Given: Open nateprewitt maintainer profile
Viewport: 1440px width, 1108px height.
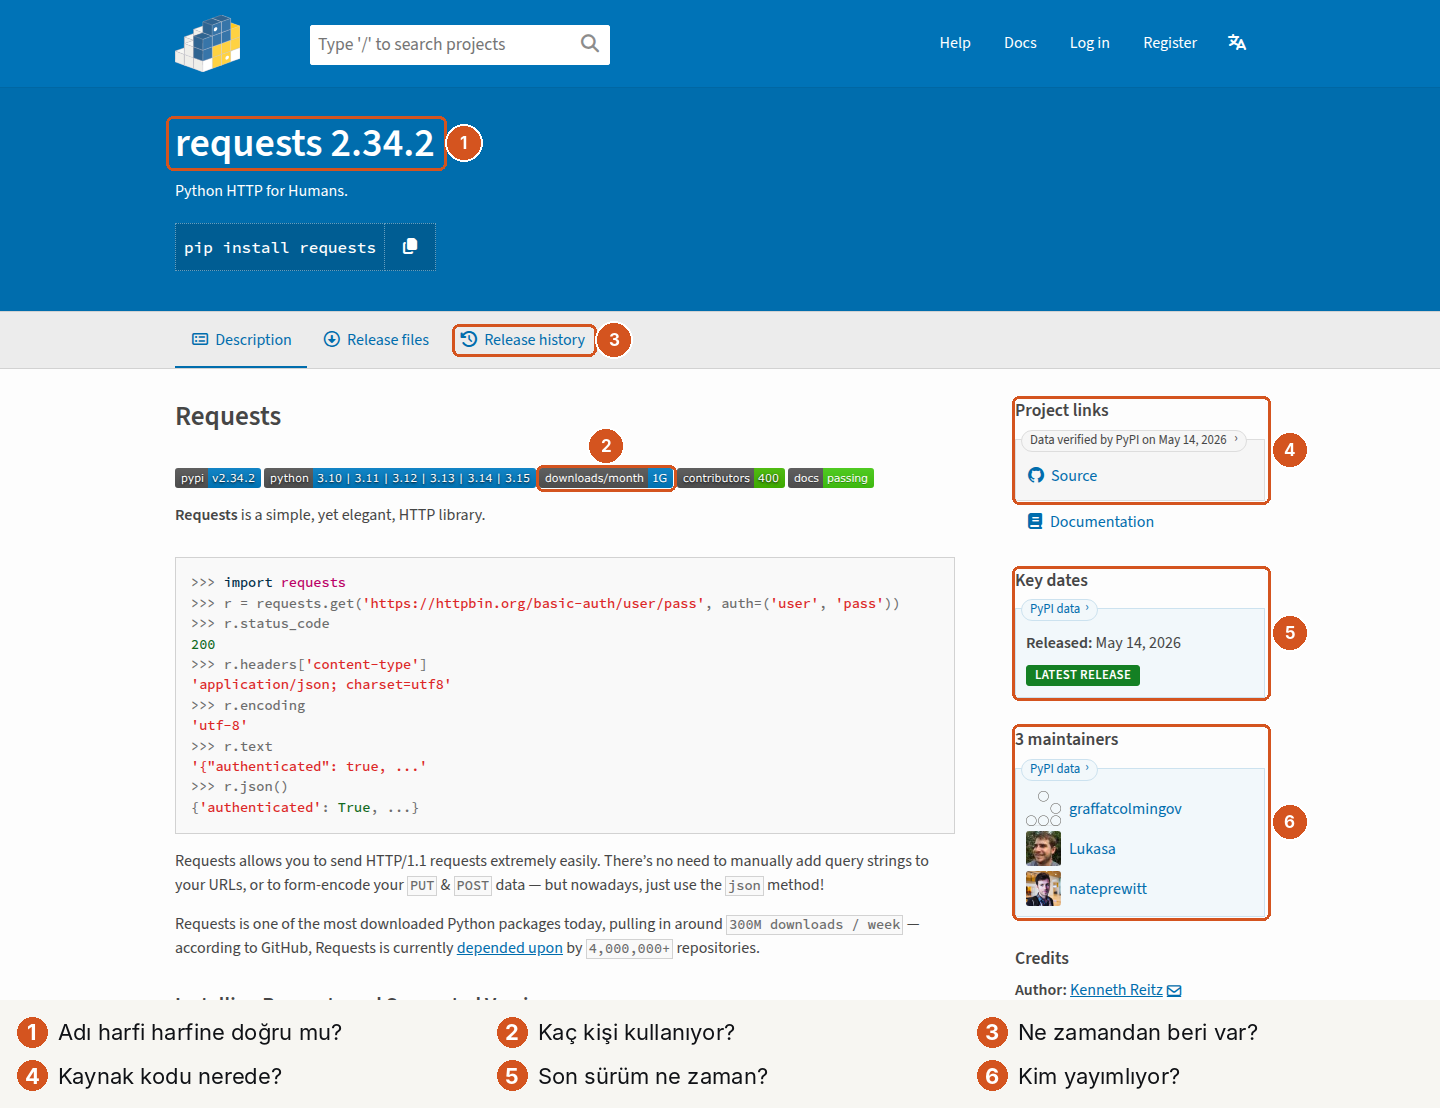Looking at the screenshot, I should click(x=1108, y=889).
